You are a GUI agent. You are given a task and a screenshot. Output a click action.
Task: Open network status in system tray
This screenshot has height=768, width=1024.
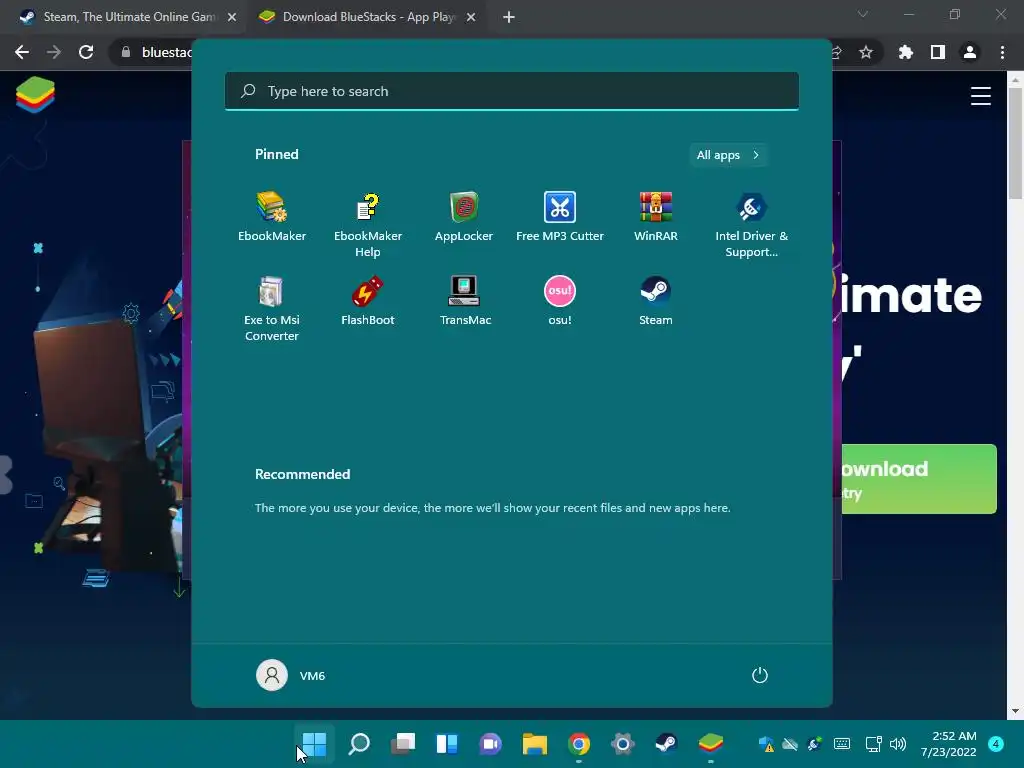[x=873, y=744]
